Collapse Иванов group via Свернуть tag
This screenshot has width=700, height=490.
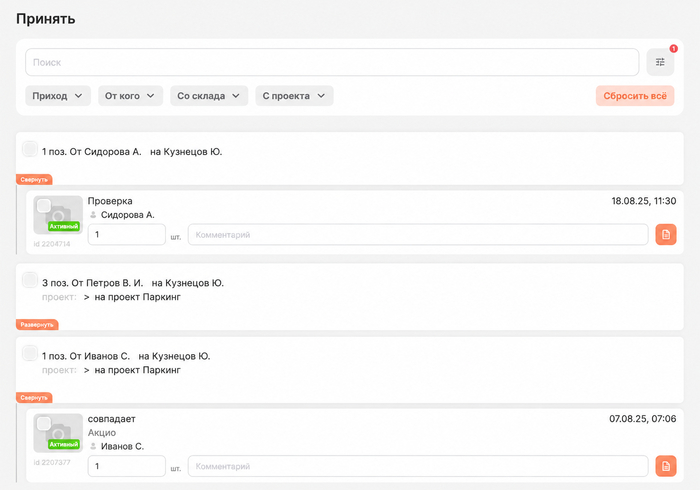pyautogui.click(x=34, y=398)
